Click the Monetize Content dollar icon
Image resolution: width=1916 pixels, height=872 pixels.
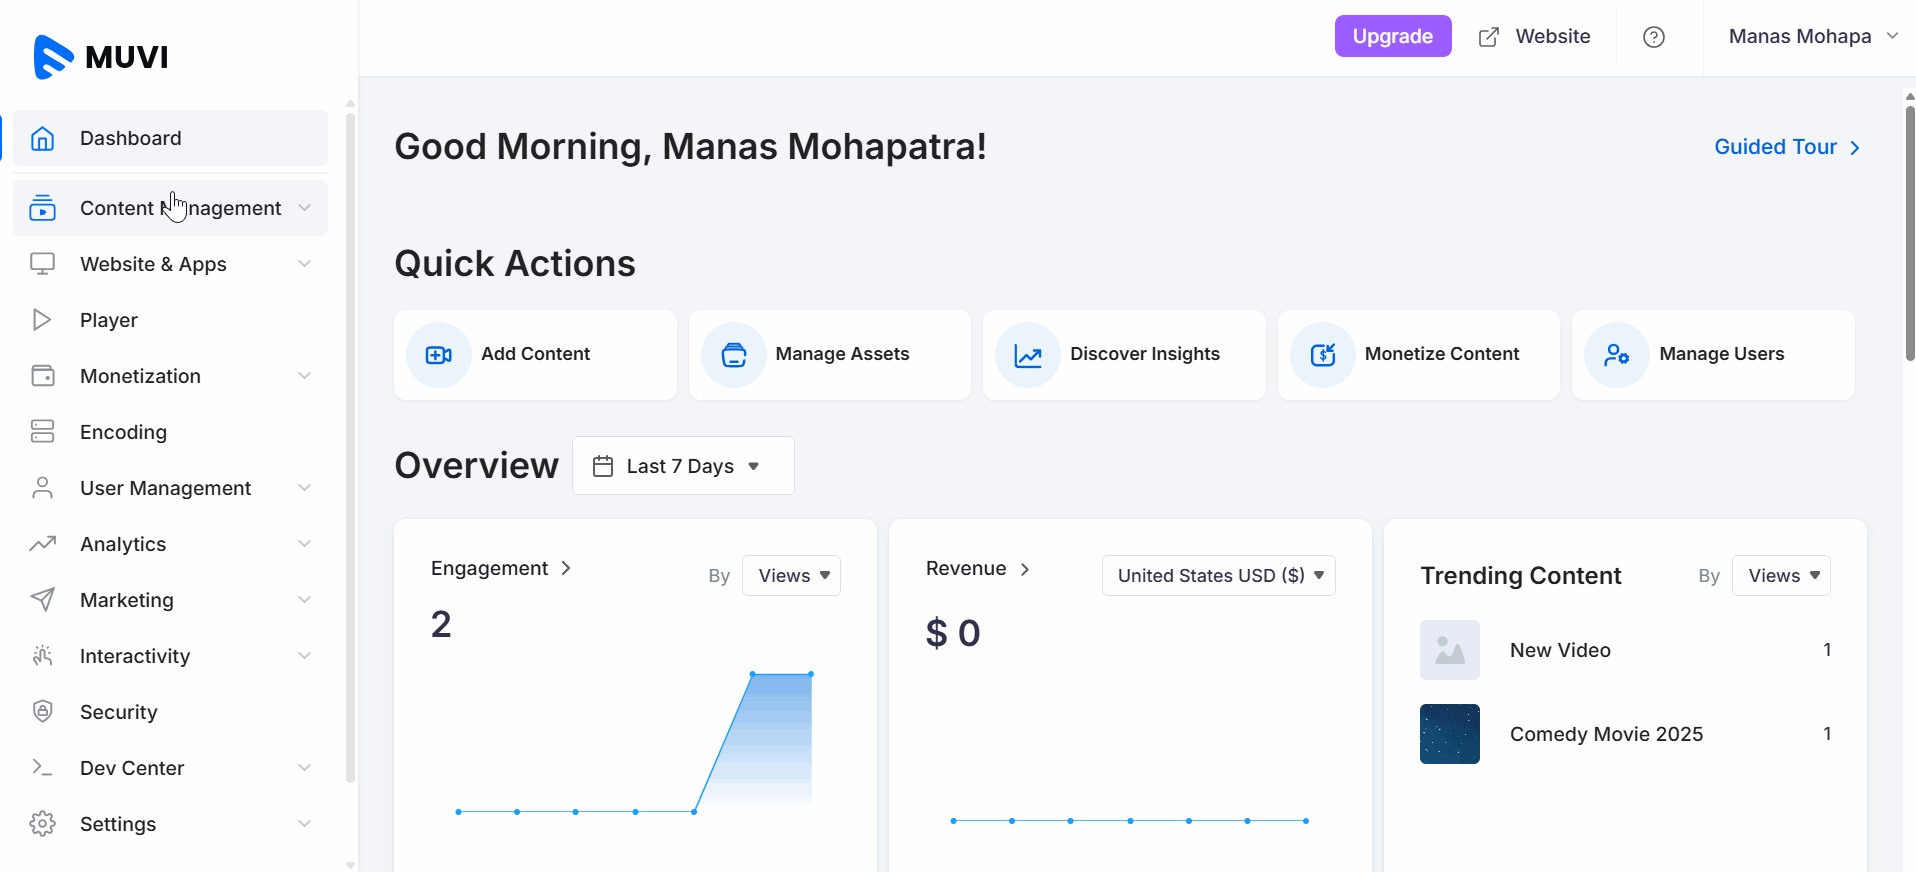tap(1322, 355)
